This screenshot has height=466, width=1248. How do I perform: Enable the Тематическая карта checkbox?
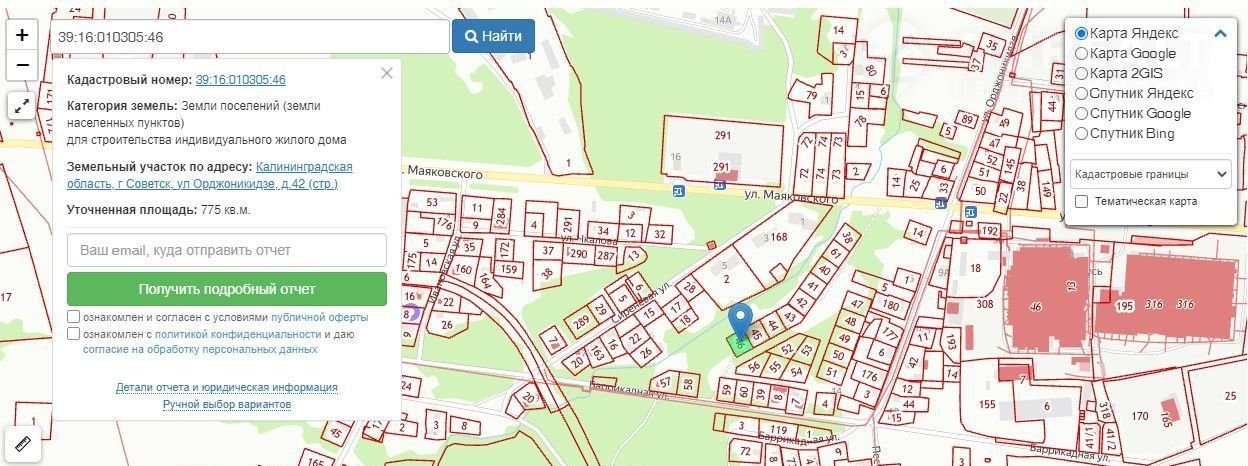1081,201
